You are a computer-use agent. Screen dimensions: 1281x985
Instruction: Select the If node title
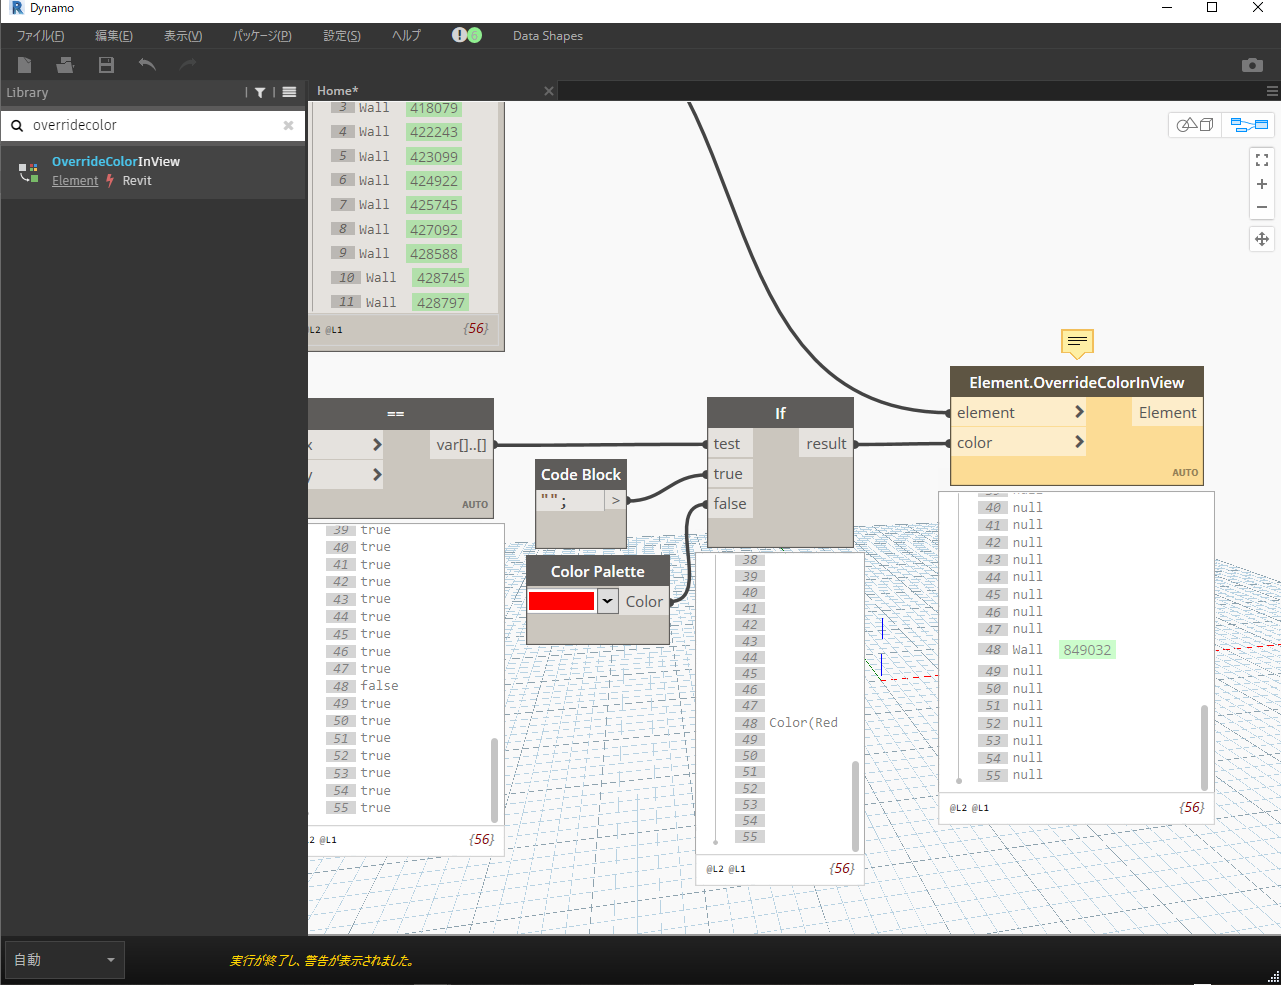coord(780,413)
